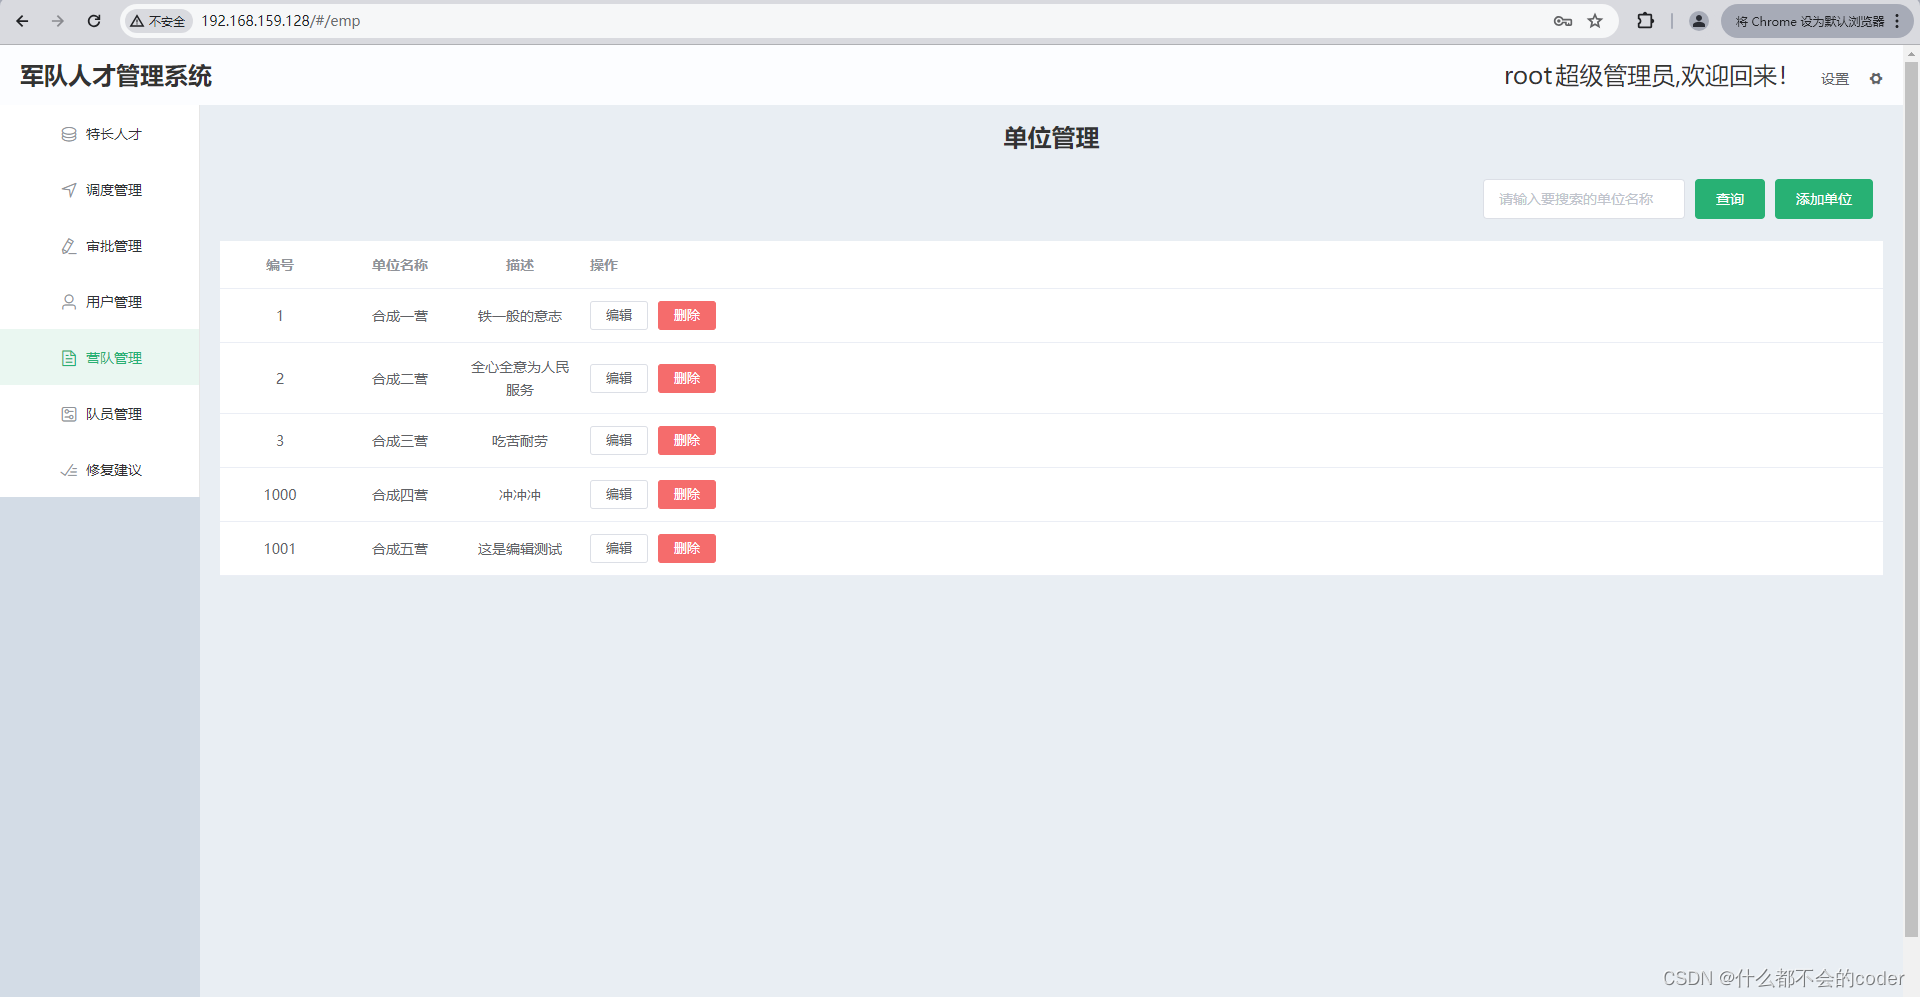Click the 军队人才管理系统 title
The image size is (1920, 997).
click(116, 76)
